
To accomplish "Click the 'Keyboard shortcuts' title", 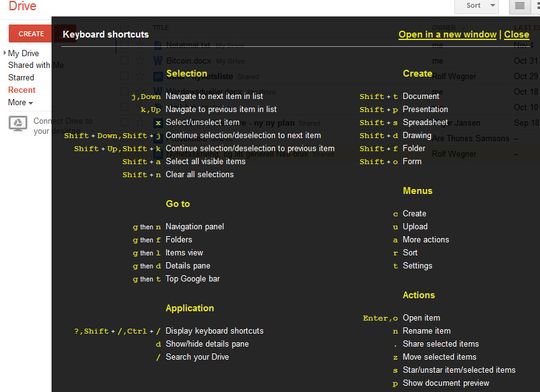I will click(106, 34).
